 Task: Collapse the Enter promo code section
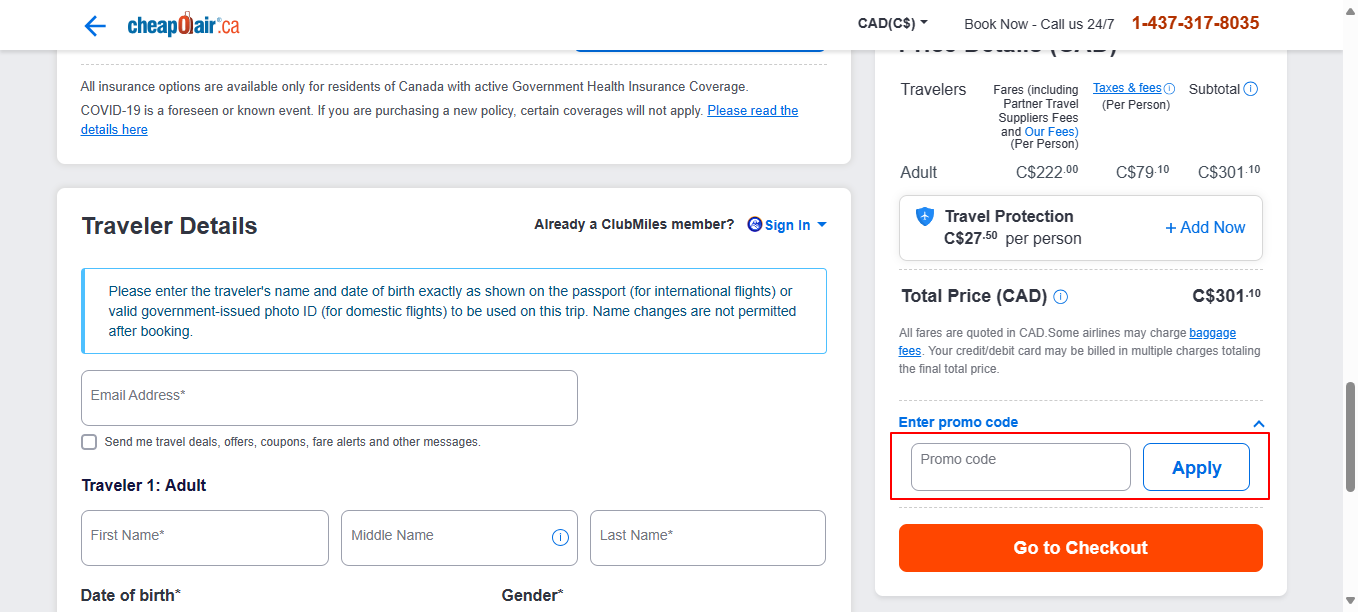(1259, 423)
